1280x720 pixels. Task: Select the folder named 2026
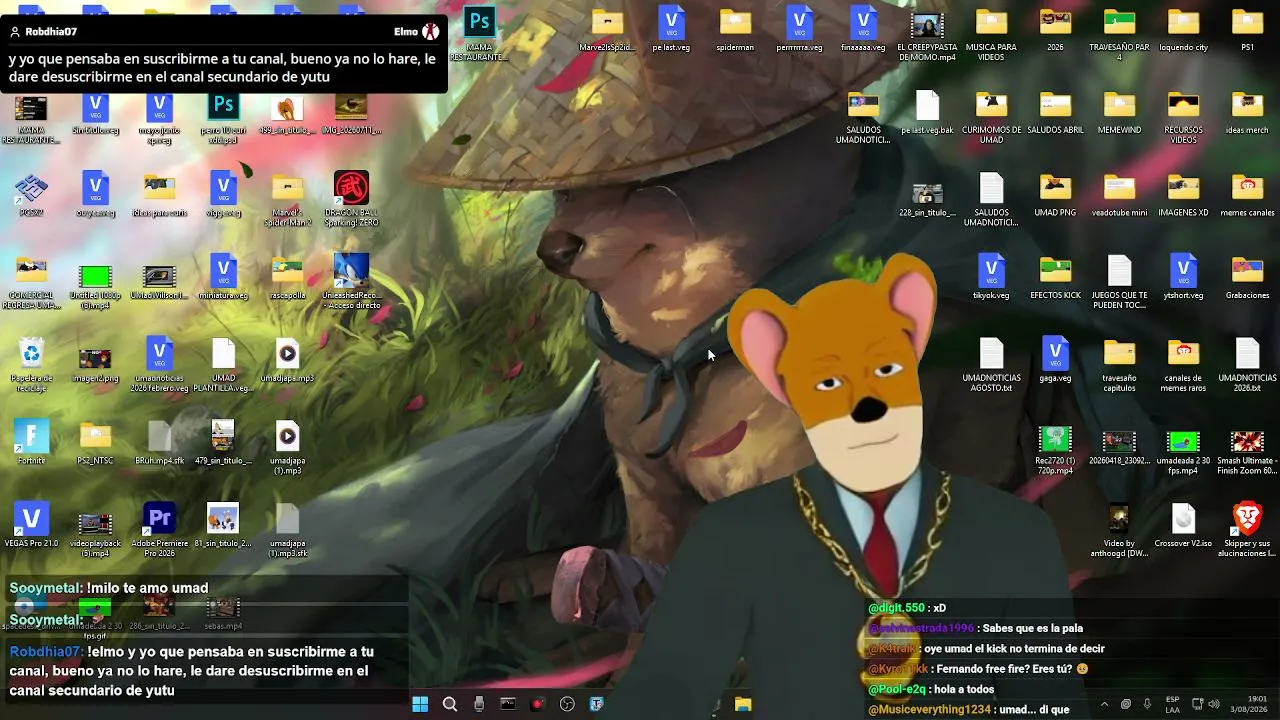1055,29
